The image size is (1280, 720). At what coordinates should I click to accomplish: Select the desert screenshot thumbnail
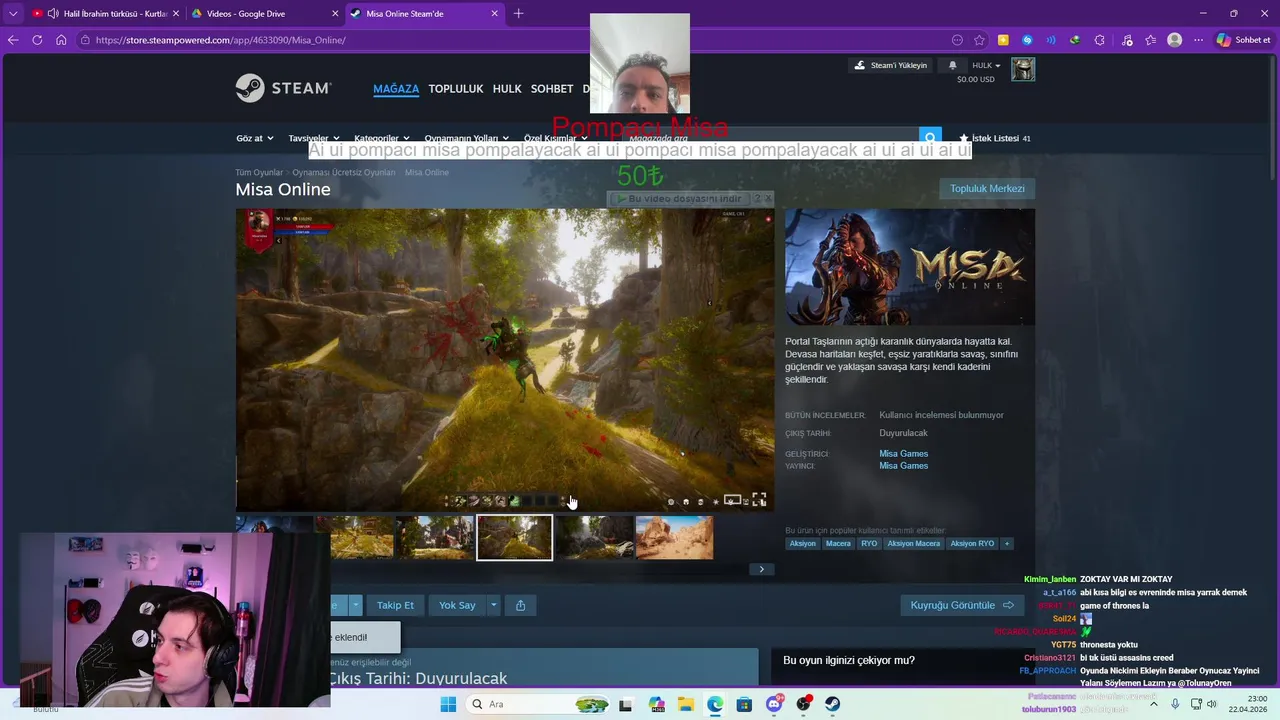coord(675,538)
